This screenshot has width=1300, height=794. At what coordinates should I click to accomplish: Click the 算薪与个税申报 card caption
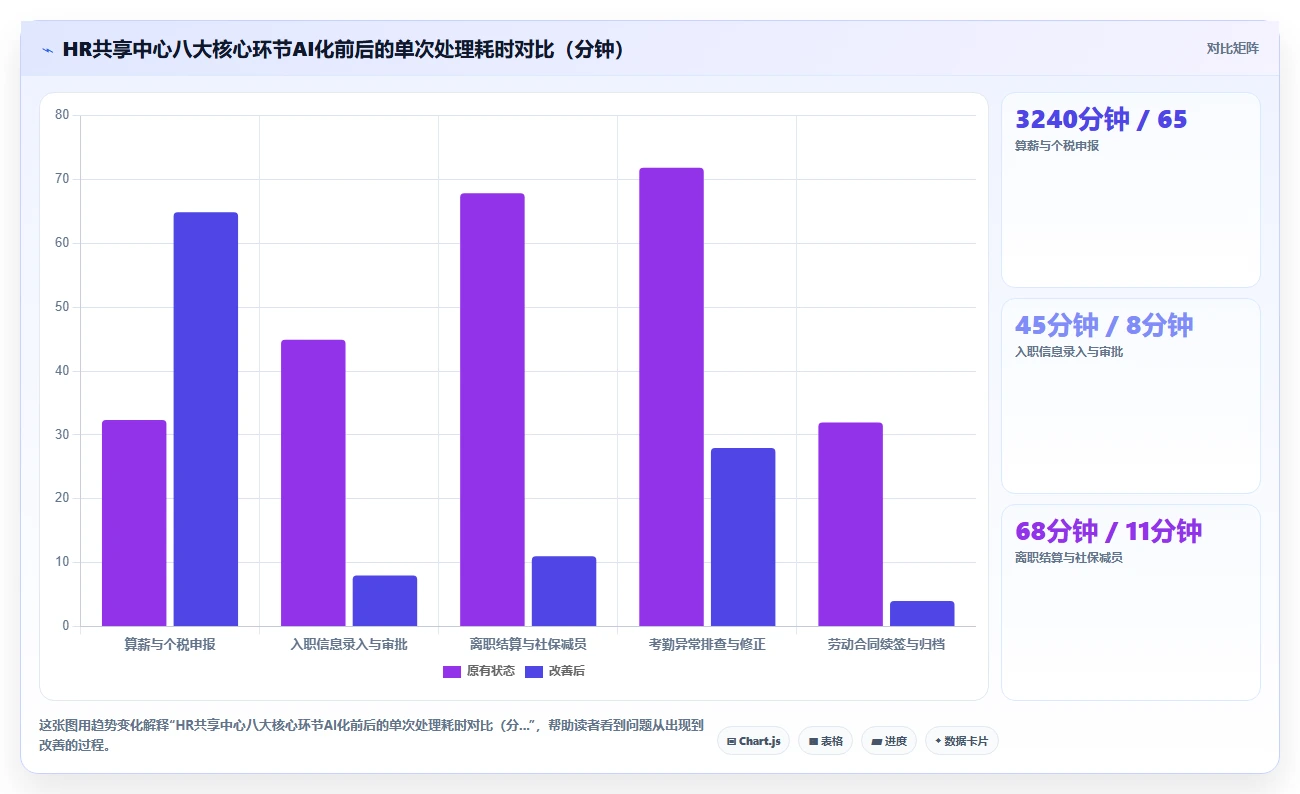pos(1057,146)
